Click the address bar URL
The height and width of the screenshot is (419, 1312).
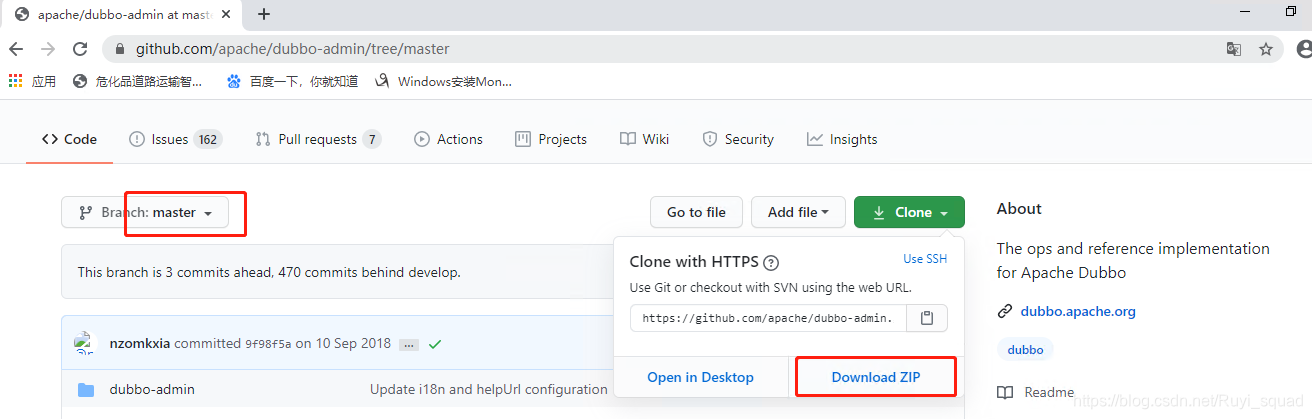[x=293, y=49]
